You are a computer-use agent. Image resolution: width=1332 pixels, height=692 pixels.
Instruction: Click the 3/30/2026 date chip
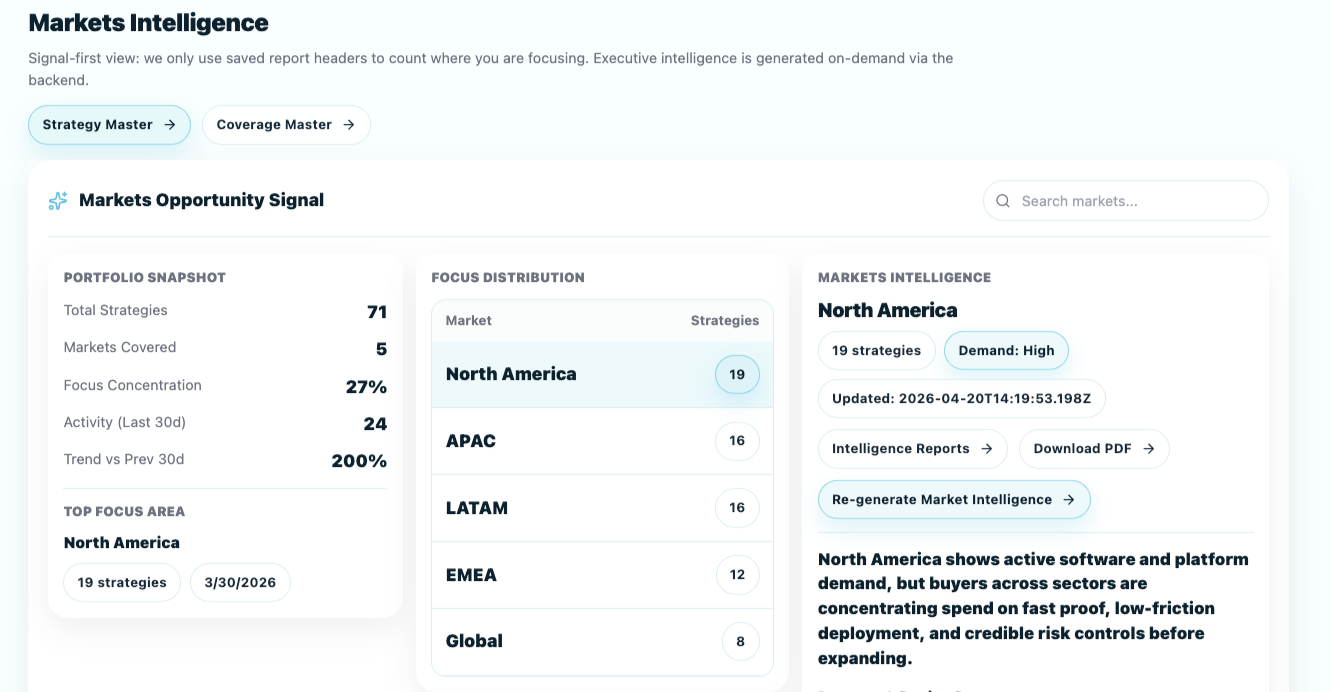[x=240, y=583]
